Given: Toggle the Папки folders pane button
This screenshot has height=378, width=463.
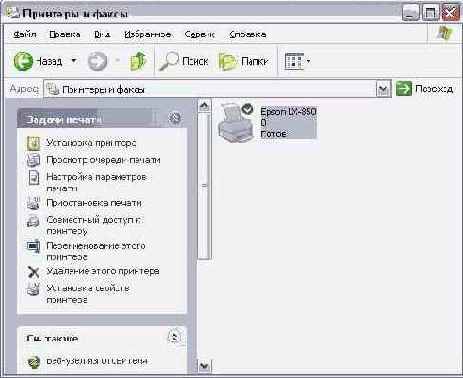Looking at the screenshot, I should (x=243, y=62).
